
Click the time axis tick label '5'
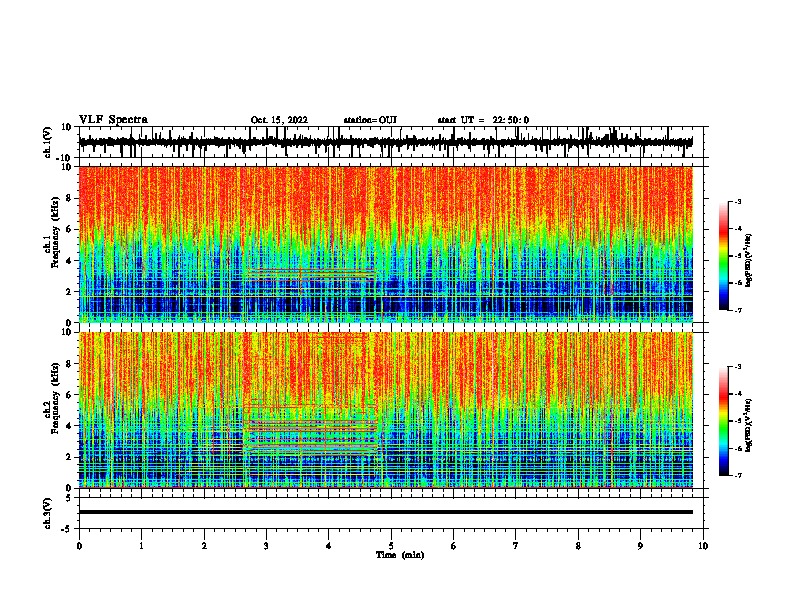[x=391, y=546]
